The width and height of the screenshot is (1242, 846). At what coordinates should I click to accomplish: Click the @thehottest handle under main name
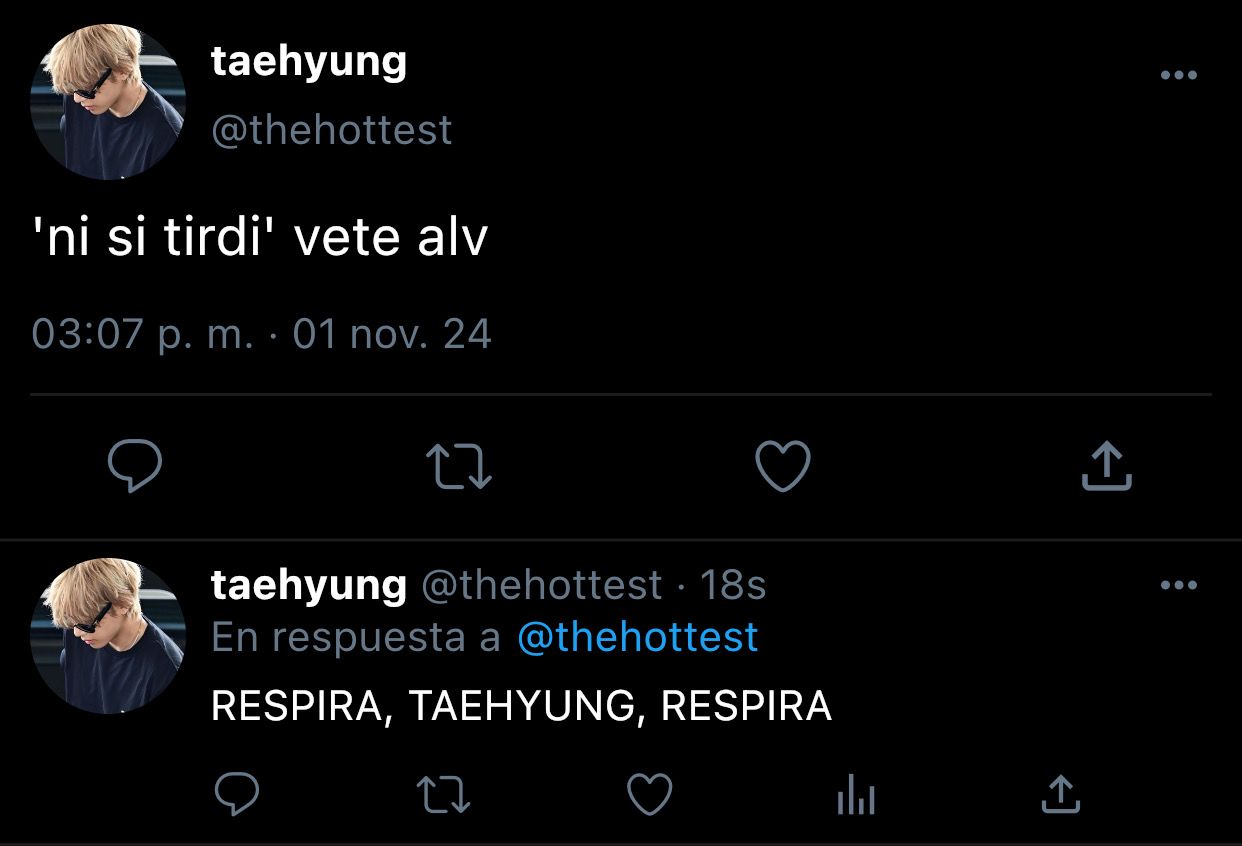332,130
